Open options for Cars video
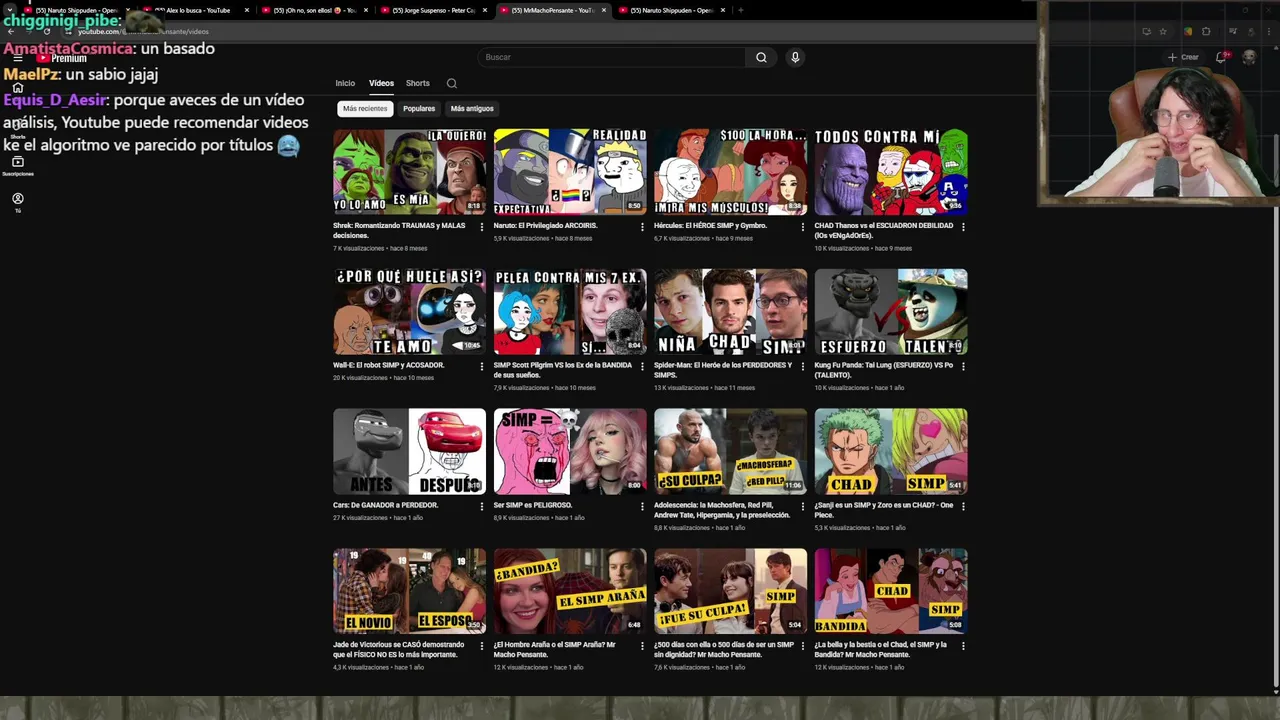 pos(482,506)
